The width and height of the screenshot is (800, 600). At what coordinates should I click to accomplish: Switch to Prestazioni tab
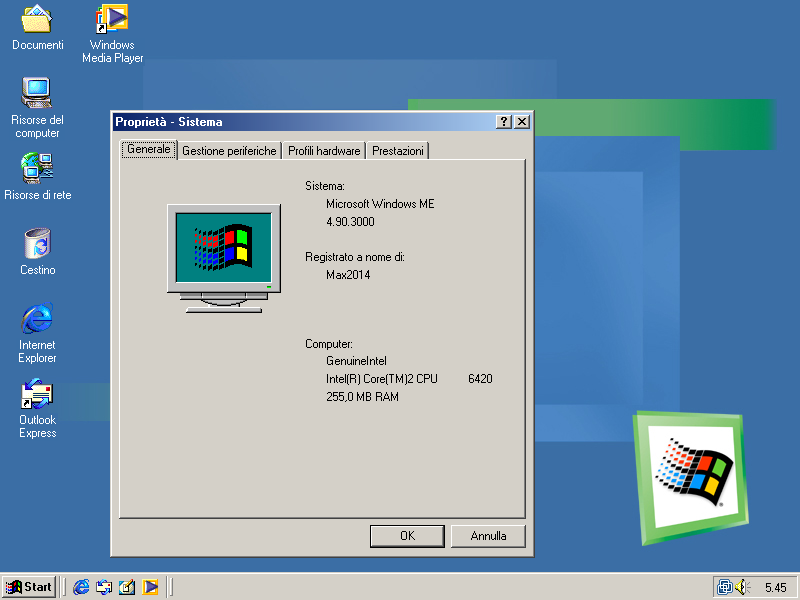pyautogui.click(x=397, y=151)
